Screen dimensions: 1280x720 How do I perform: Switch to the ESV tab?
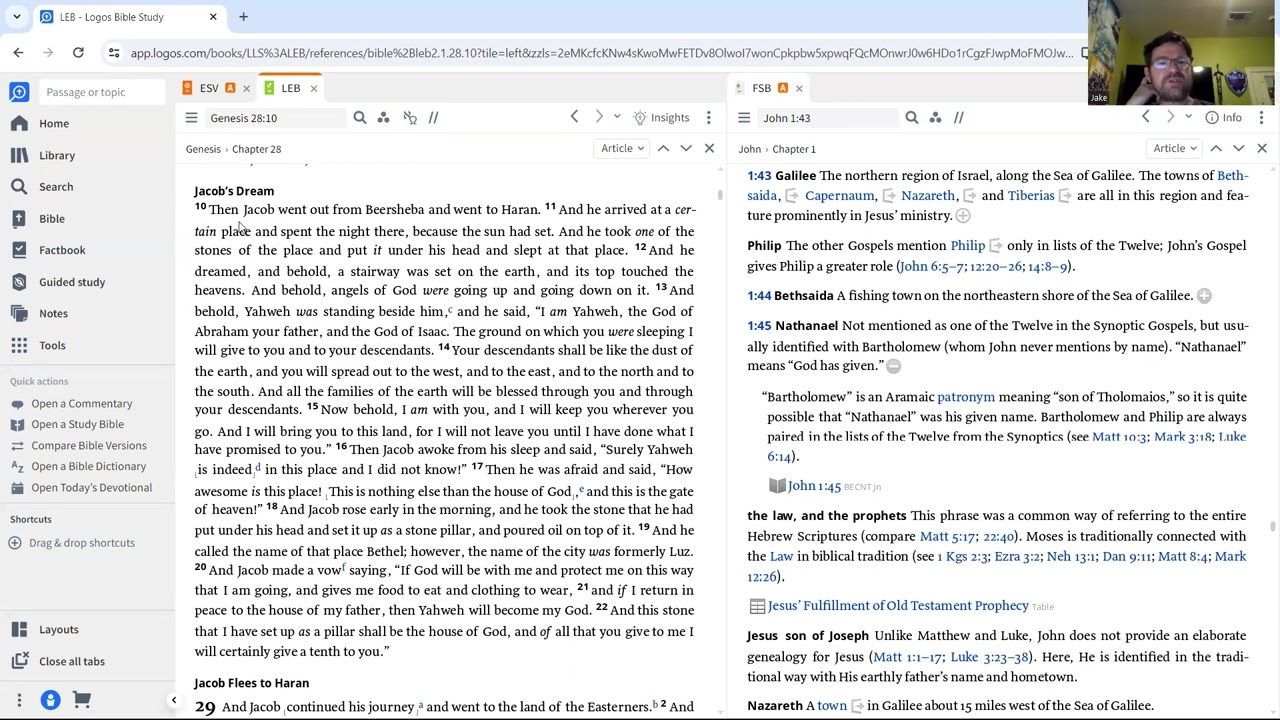(x=209, y=88)
